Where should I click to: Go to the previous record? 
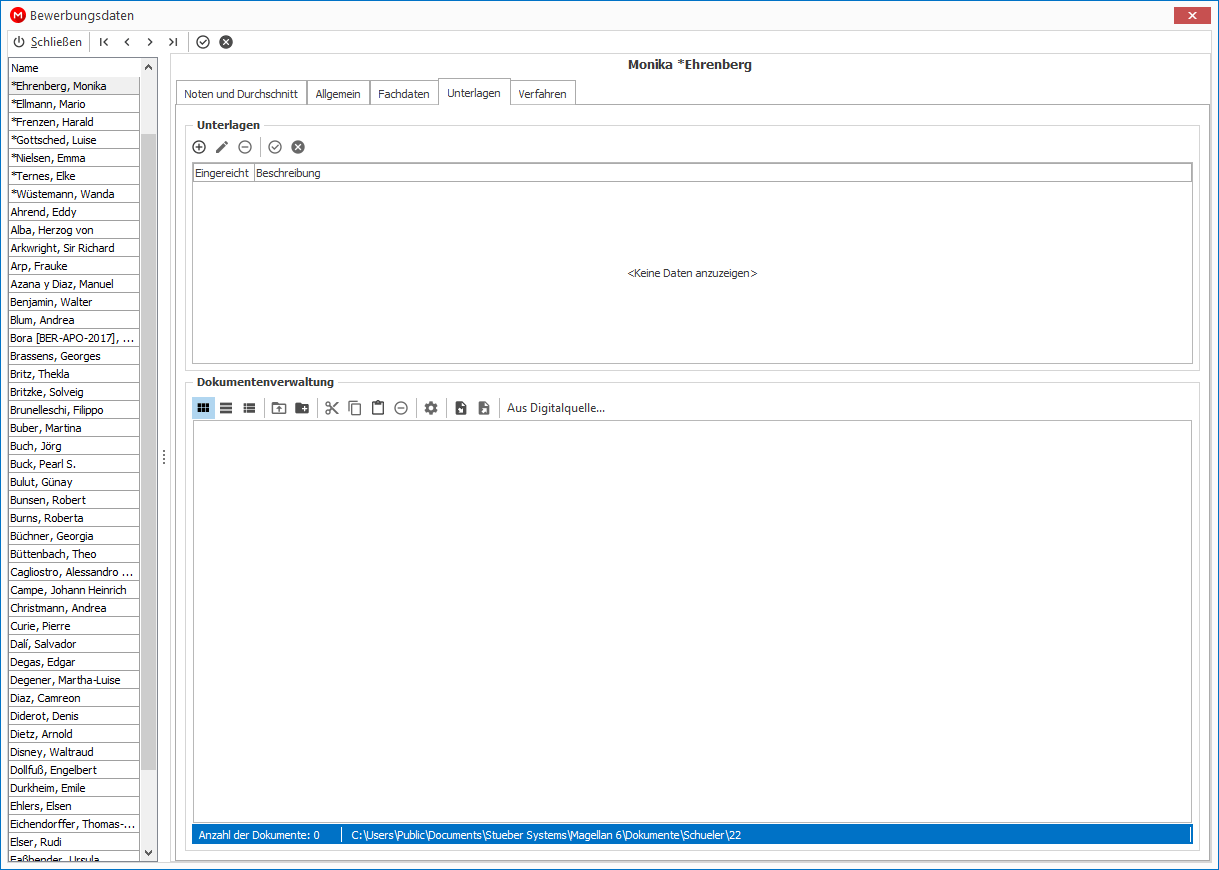127,42
